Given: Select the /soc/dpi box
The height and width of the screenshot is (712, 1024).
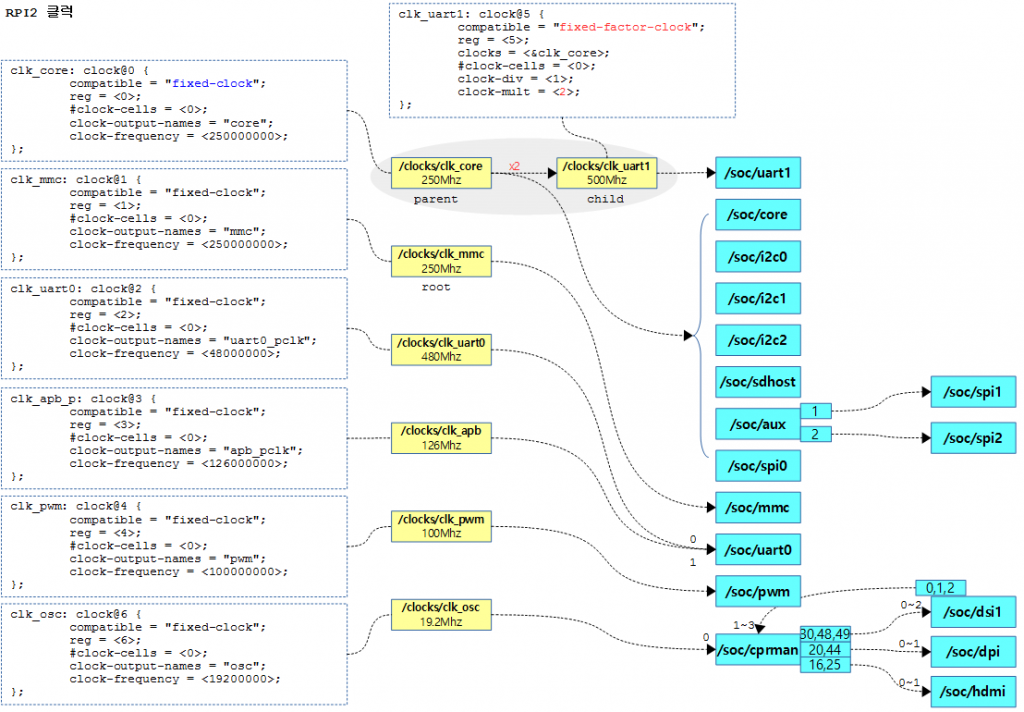Looking at the screenshot, I should pos(973,652).
